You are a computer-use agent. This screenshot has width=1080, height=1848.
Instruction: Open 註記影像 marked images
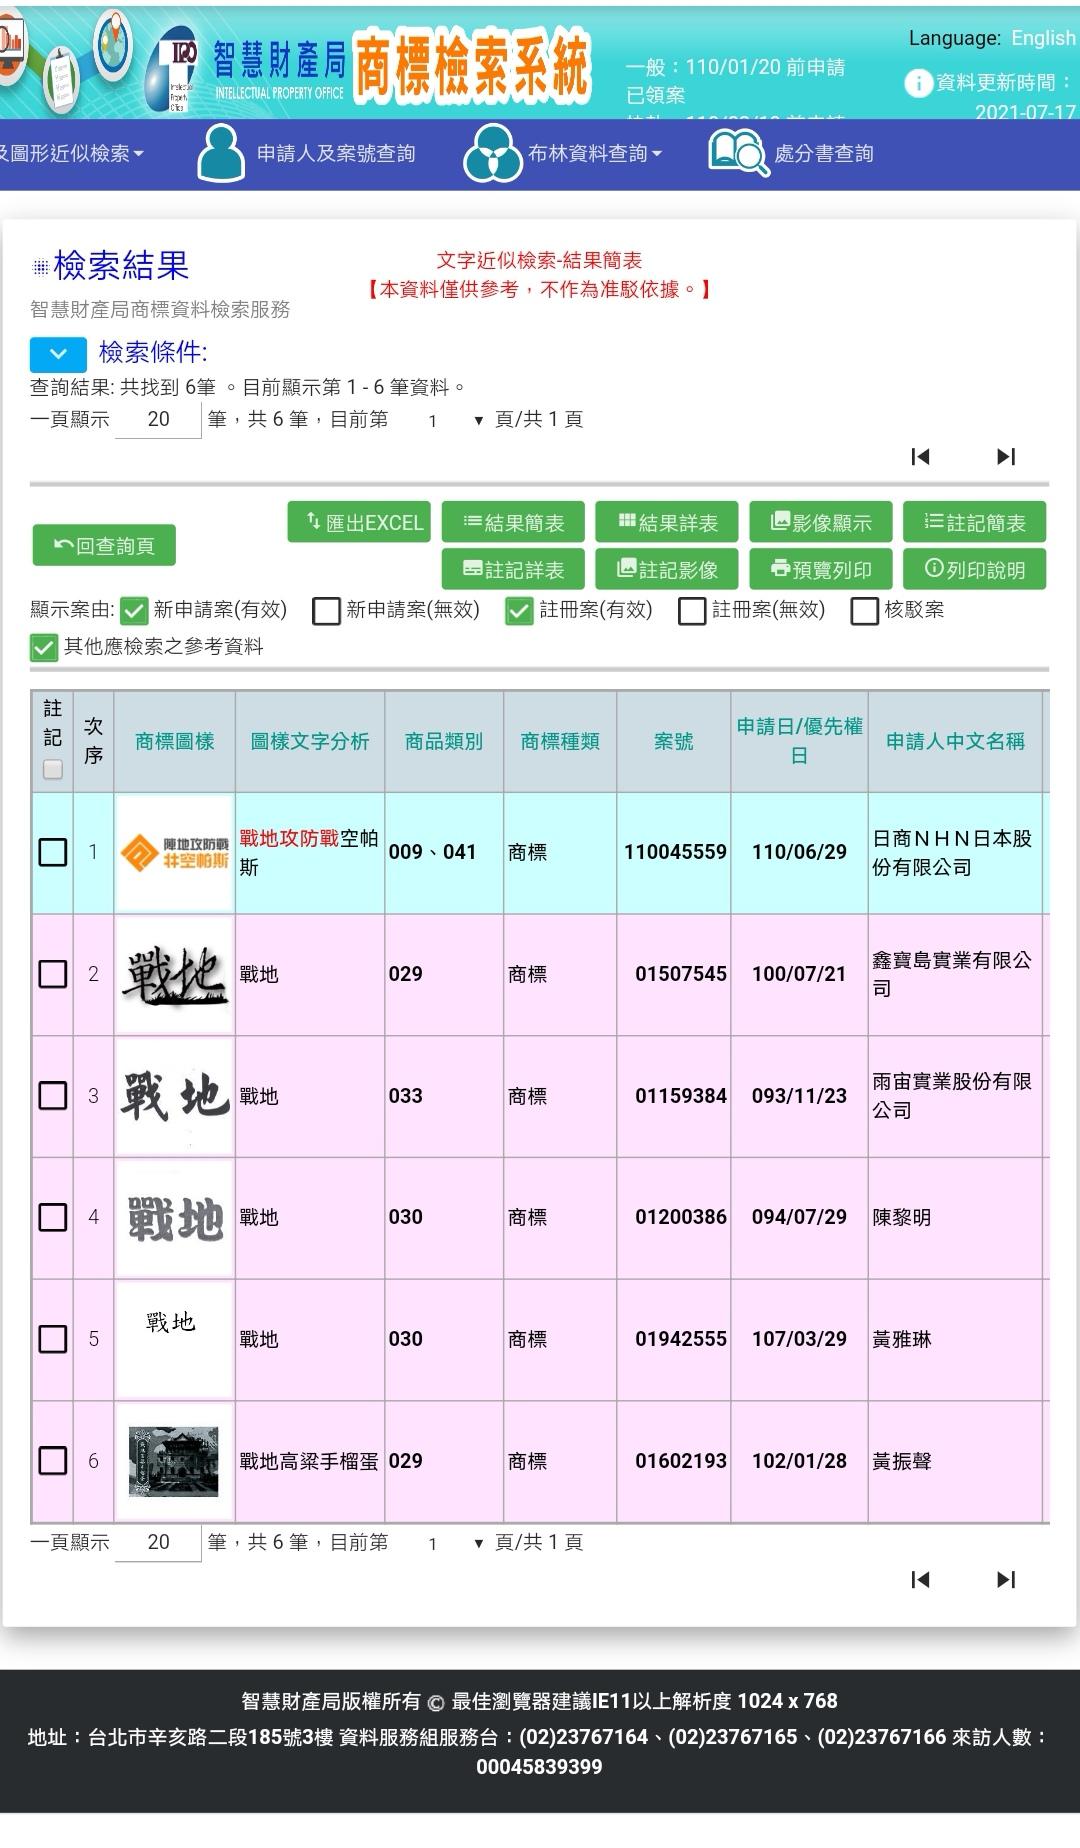667,569
